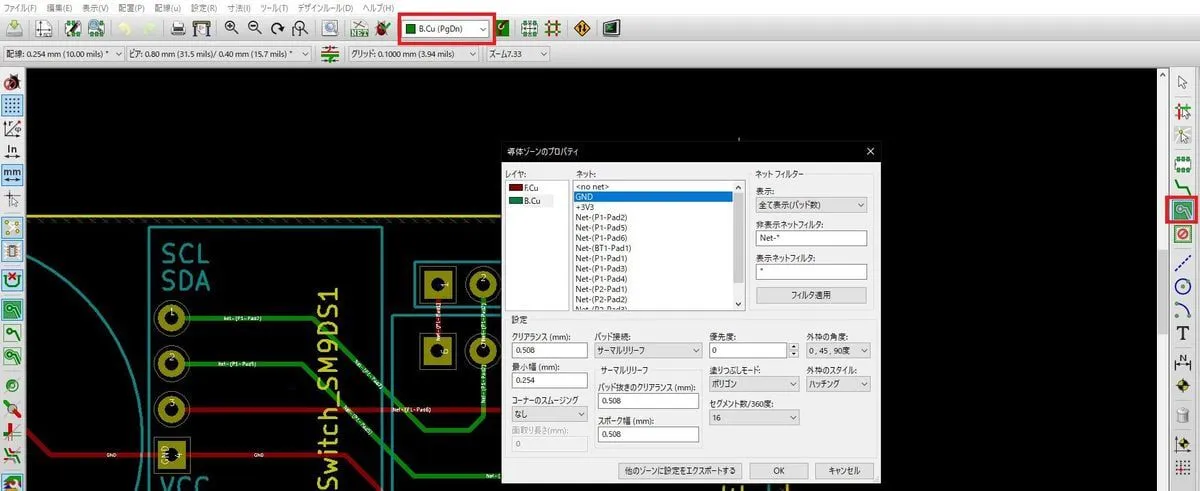Viewport: 1200px width, 491px height.
Task: Run design rules check bug icon
Action: (381, 29)
